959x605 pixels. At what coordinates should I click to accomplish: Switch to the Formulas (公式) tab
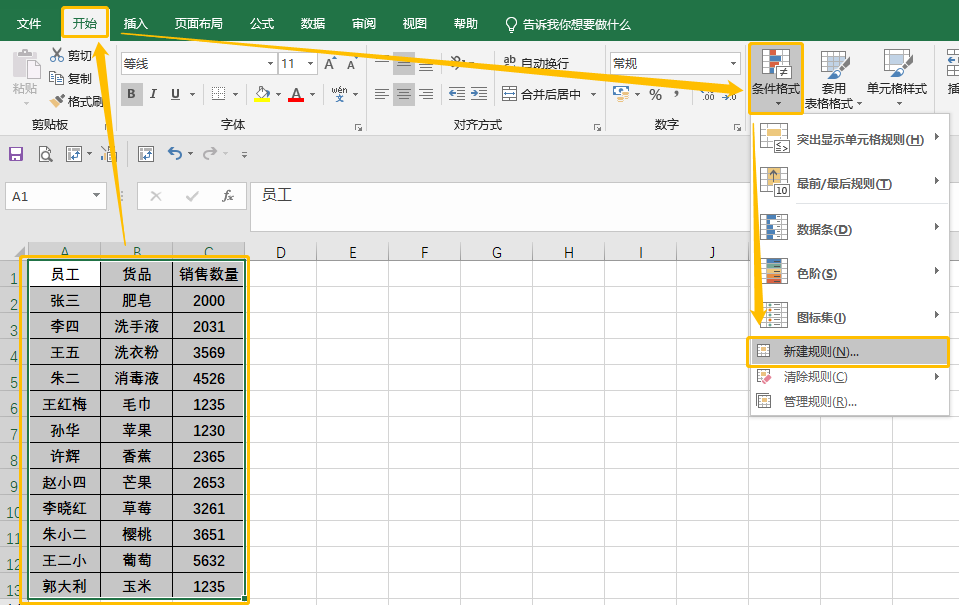pyautogui.click(x=262, y=24)
